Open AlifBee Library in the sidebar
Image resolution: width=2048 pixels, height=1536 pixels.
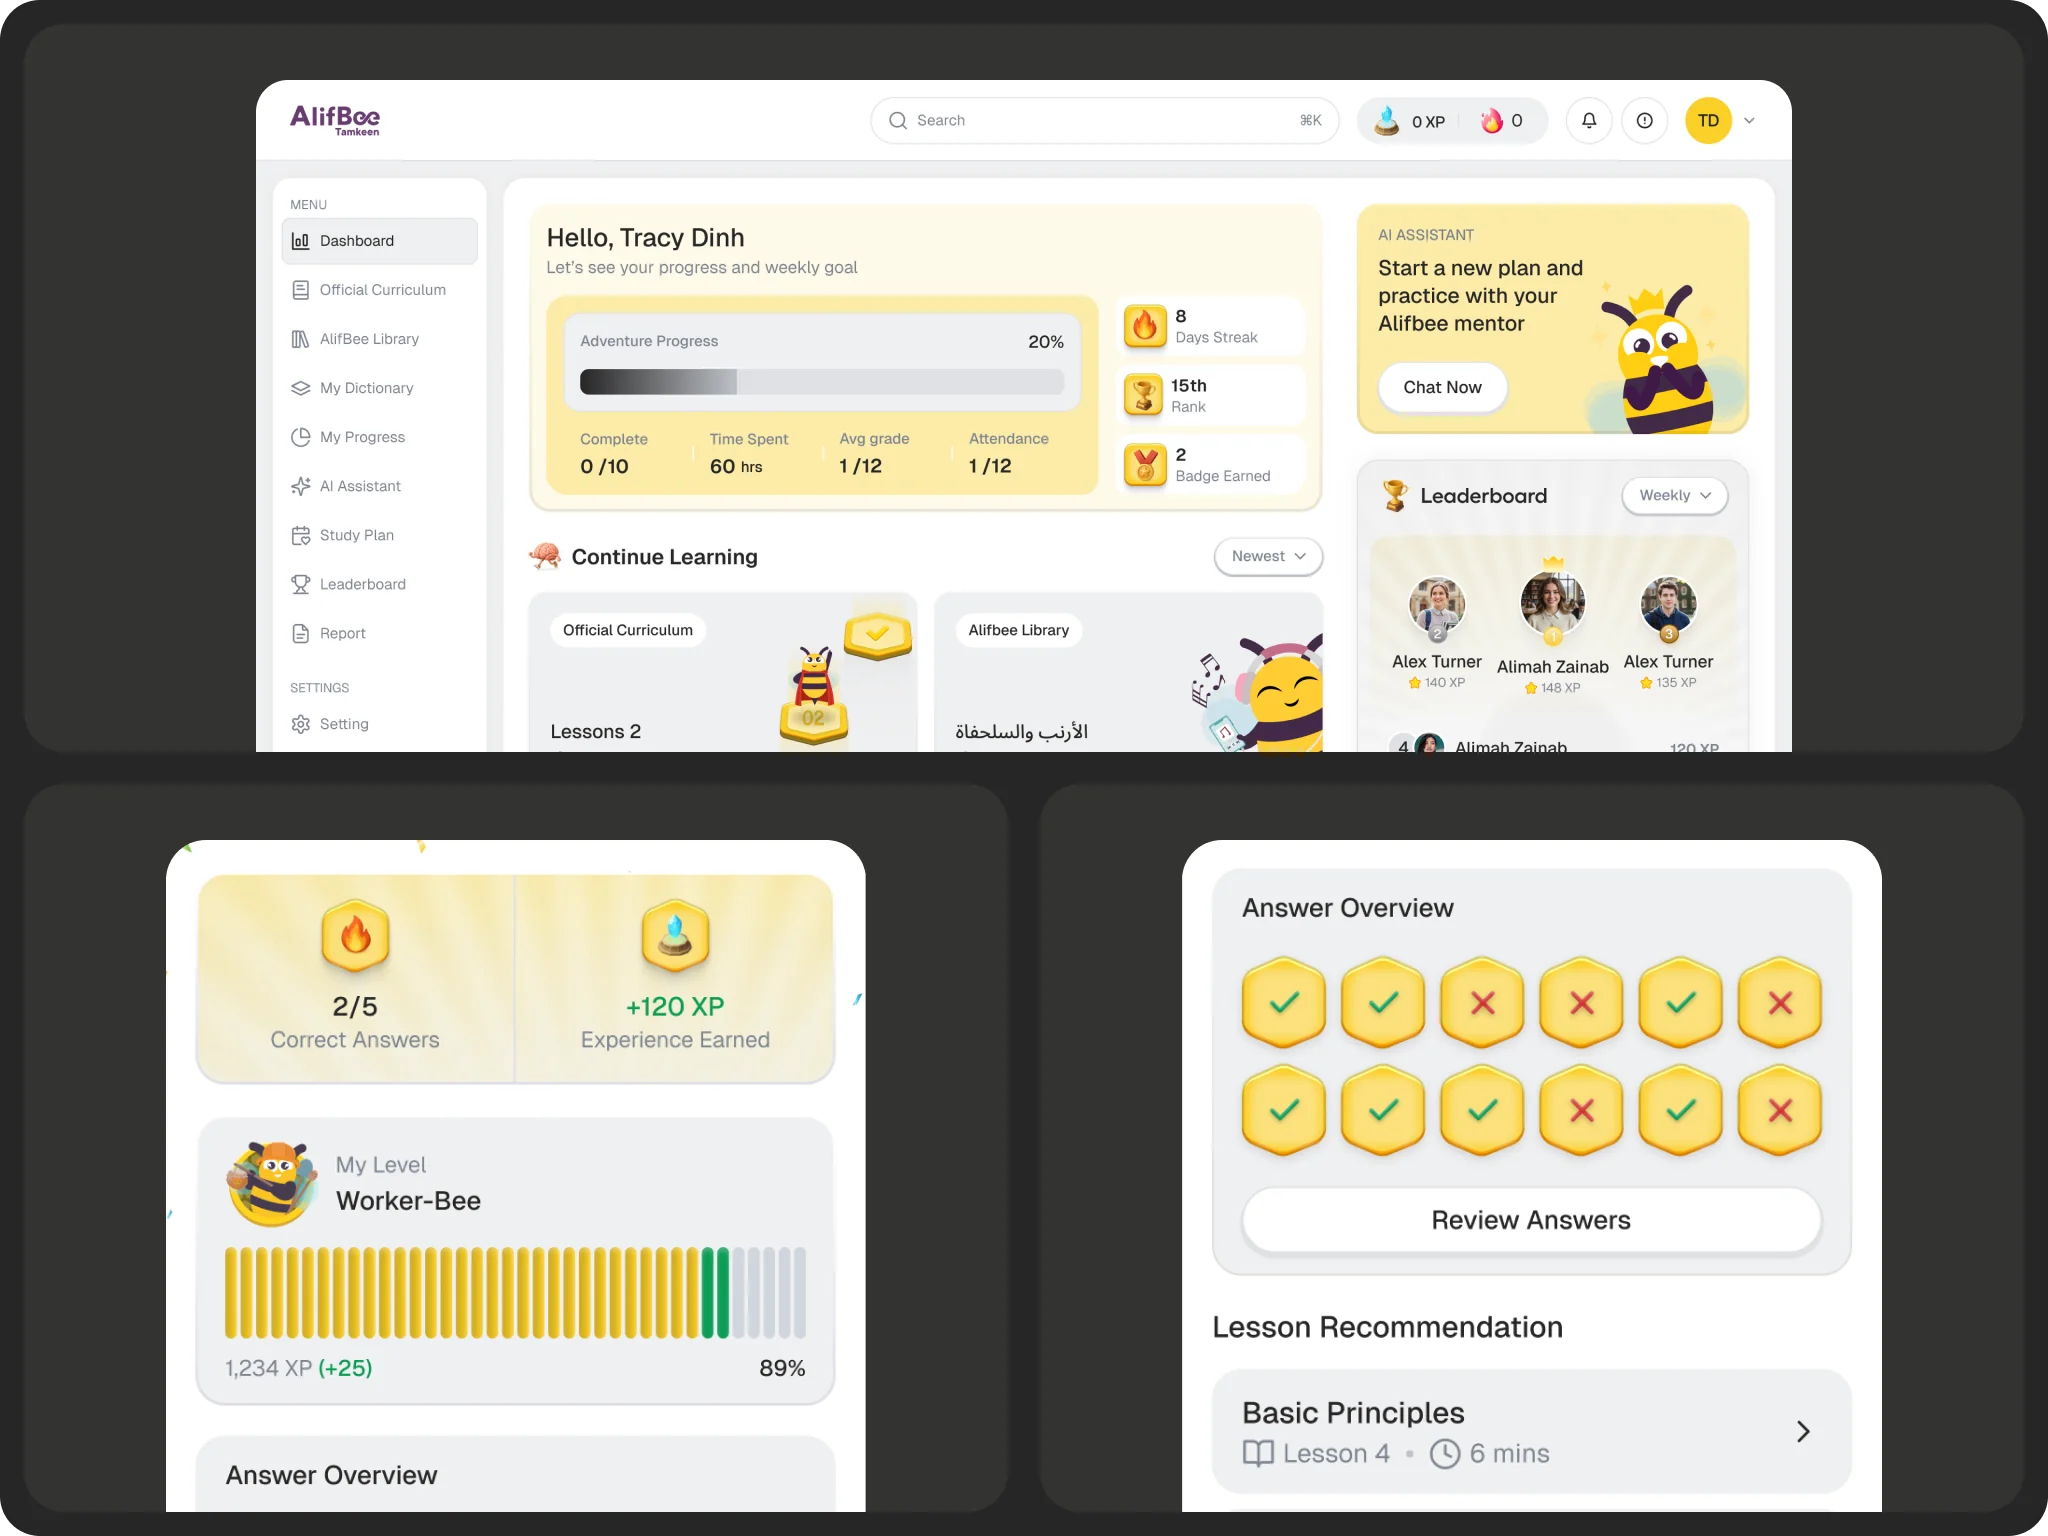pyautogui.click(x=379, y=339)
